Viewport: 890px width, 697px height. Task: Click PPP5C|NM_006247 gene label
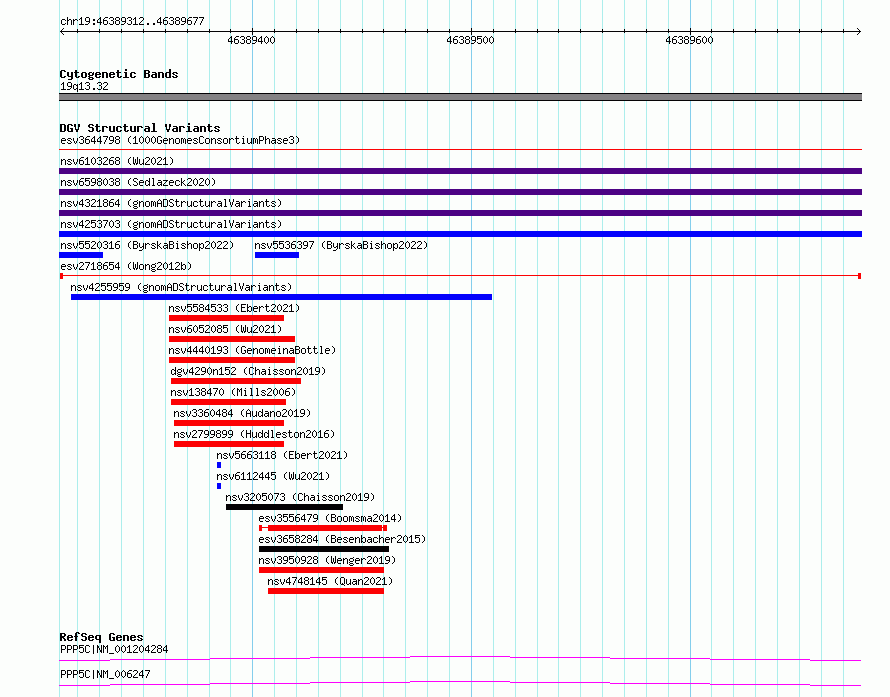pos(105,674)
